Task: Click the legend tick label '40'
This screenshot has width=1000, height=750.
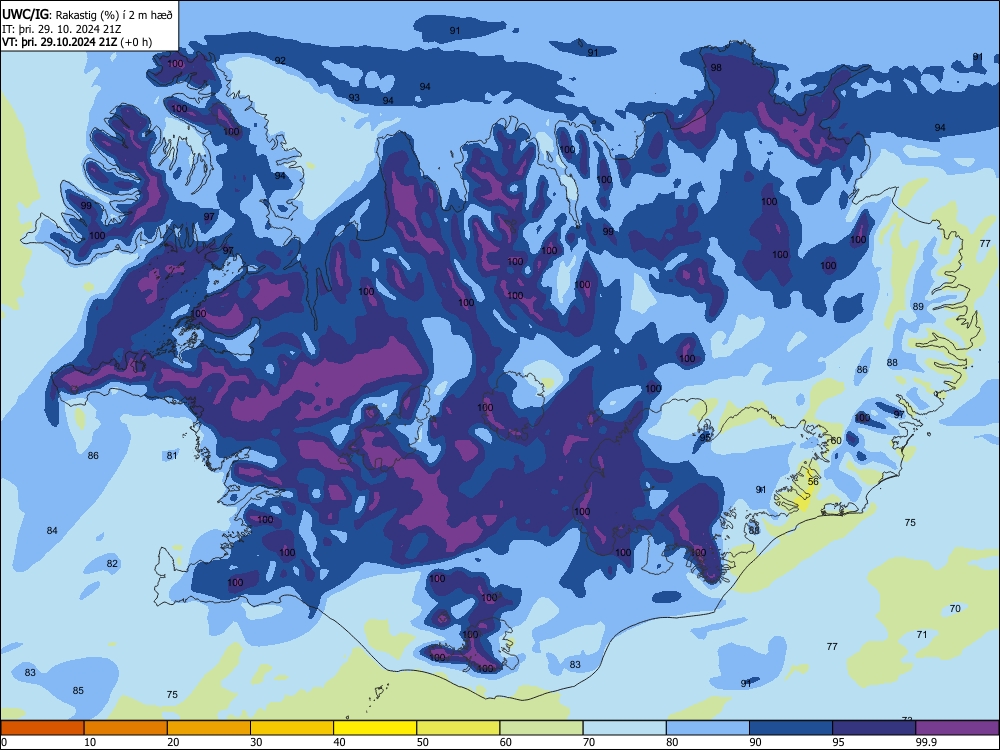Action: 340,742
